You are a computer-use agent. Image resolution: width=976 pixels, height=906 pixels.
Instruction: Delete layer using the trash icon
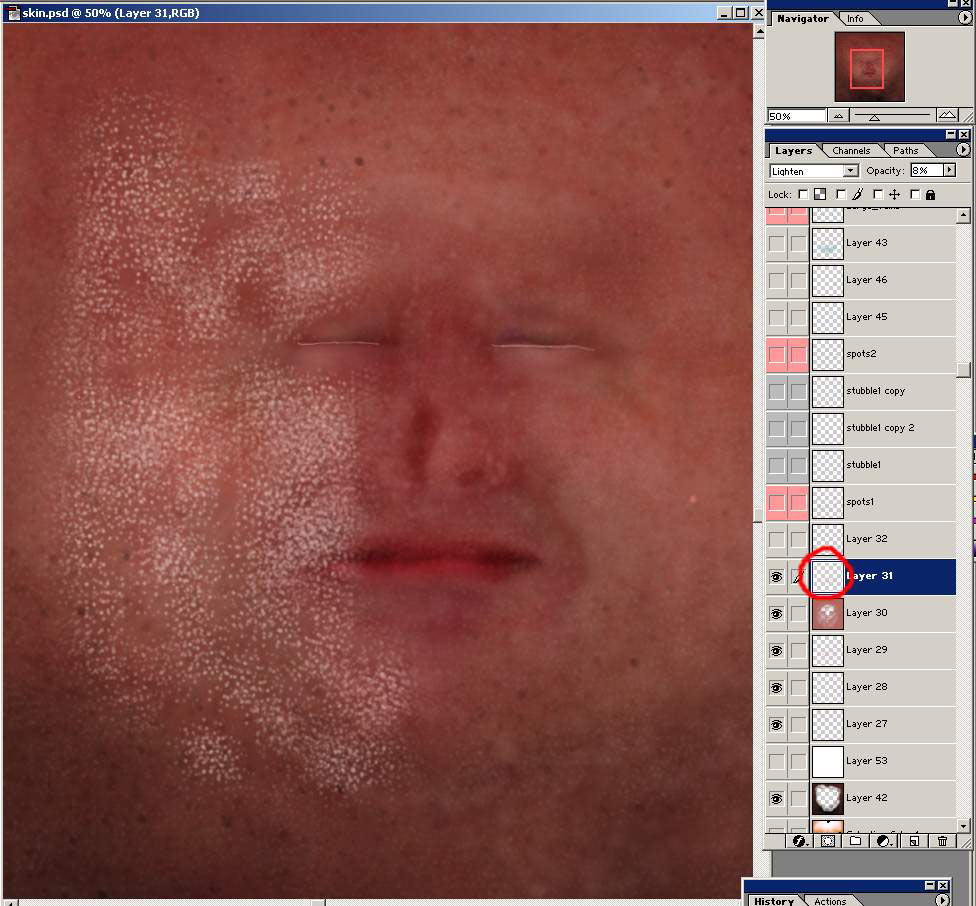942,841
